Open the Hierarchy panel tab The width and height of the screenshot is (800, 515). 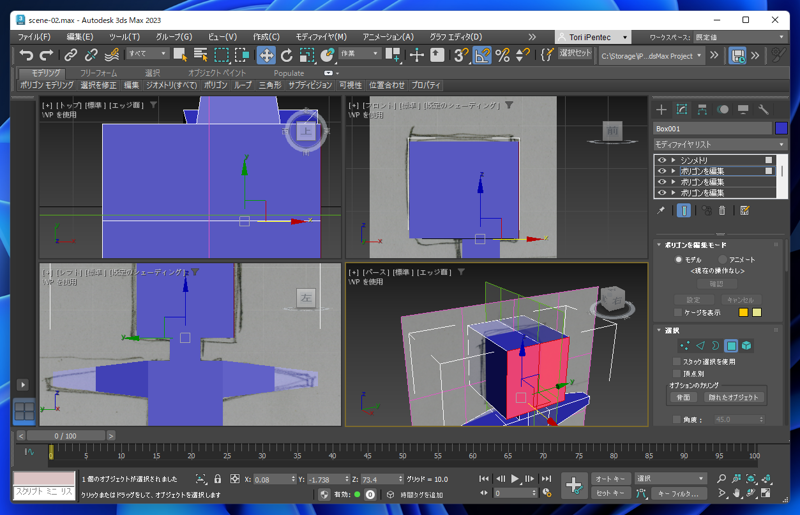[703, 110]
